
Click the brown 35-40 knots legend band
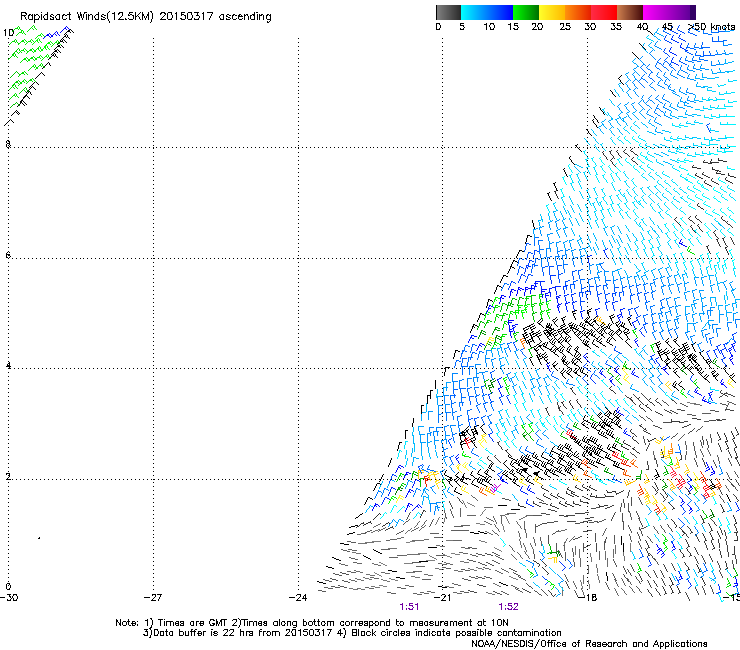[x=630, y=12]
